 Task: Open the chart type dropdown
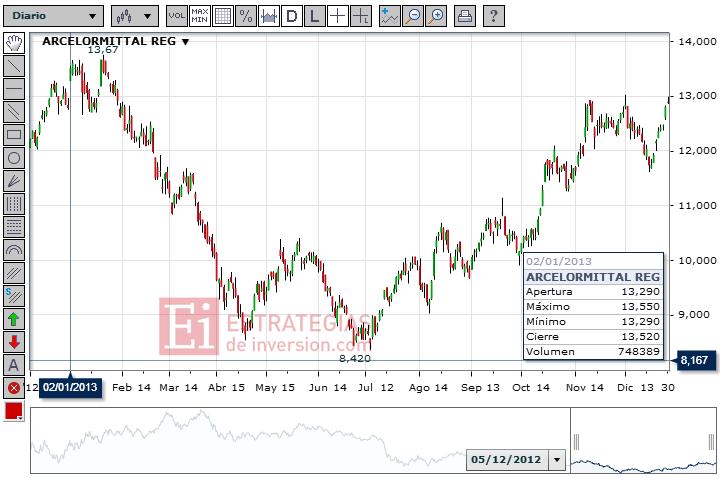click(135, 16)
